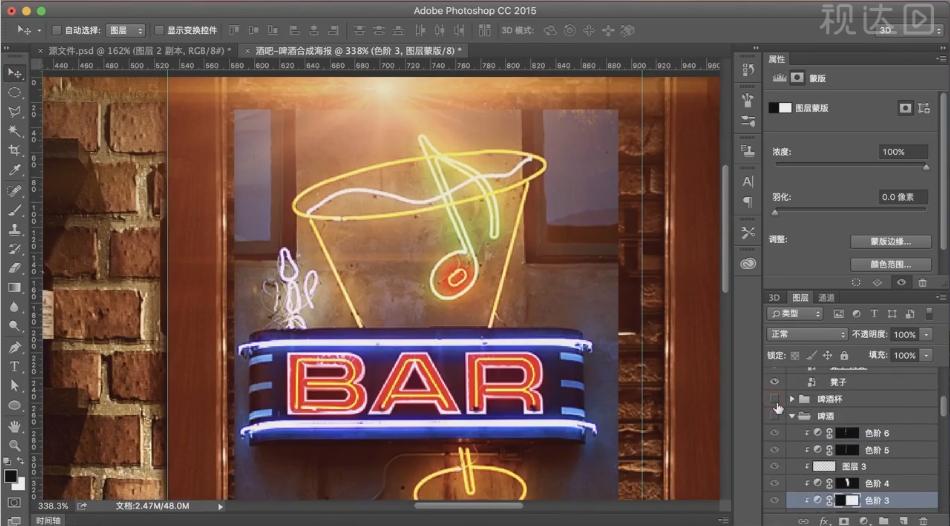The height and width of the screenshot is (526, 950).
Task: Switch to the 通道 channels tab
Action: click(x=826, y=298)
